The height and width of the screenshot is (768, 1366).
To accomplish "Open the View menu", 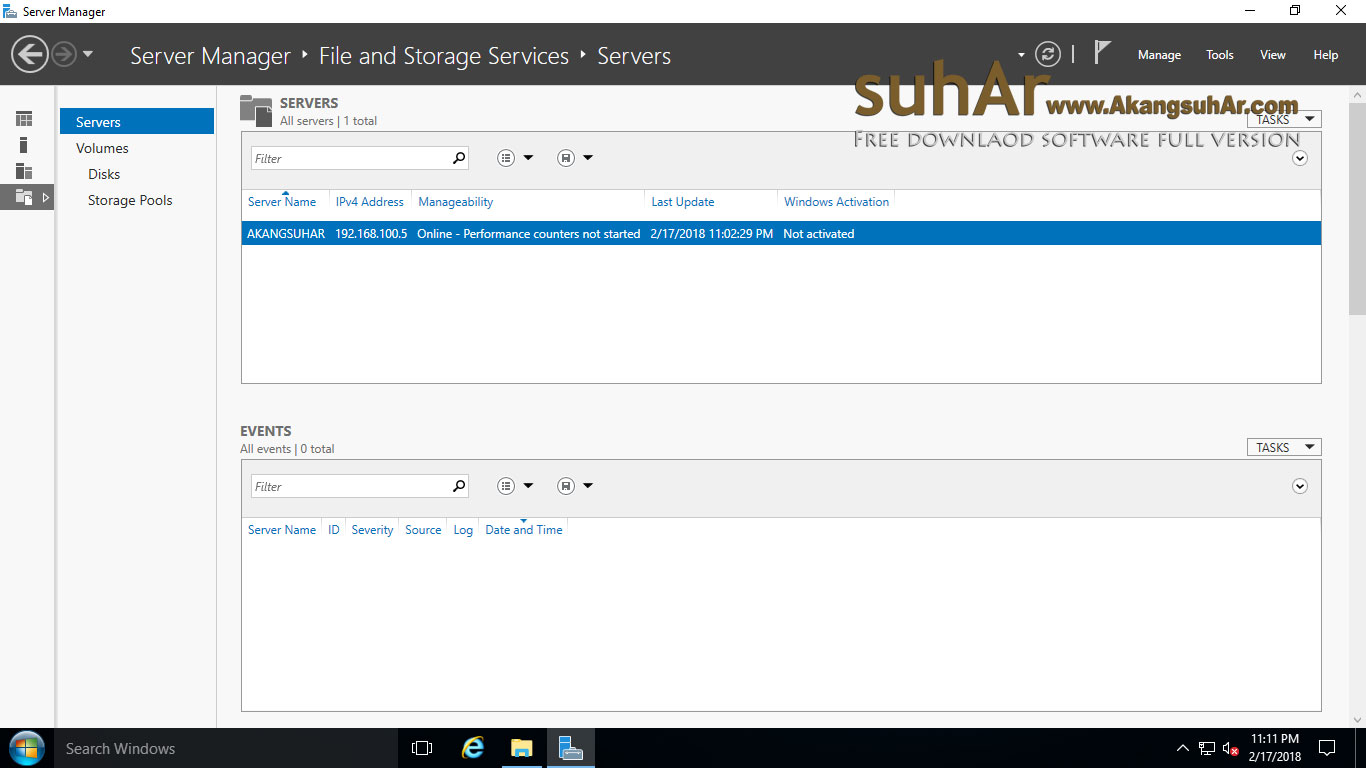I will [x=1273, y=55].
